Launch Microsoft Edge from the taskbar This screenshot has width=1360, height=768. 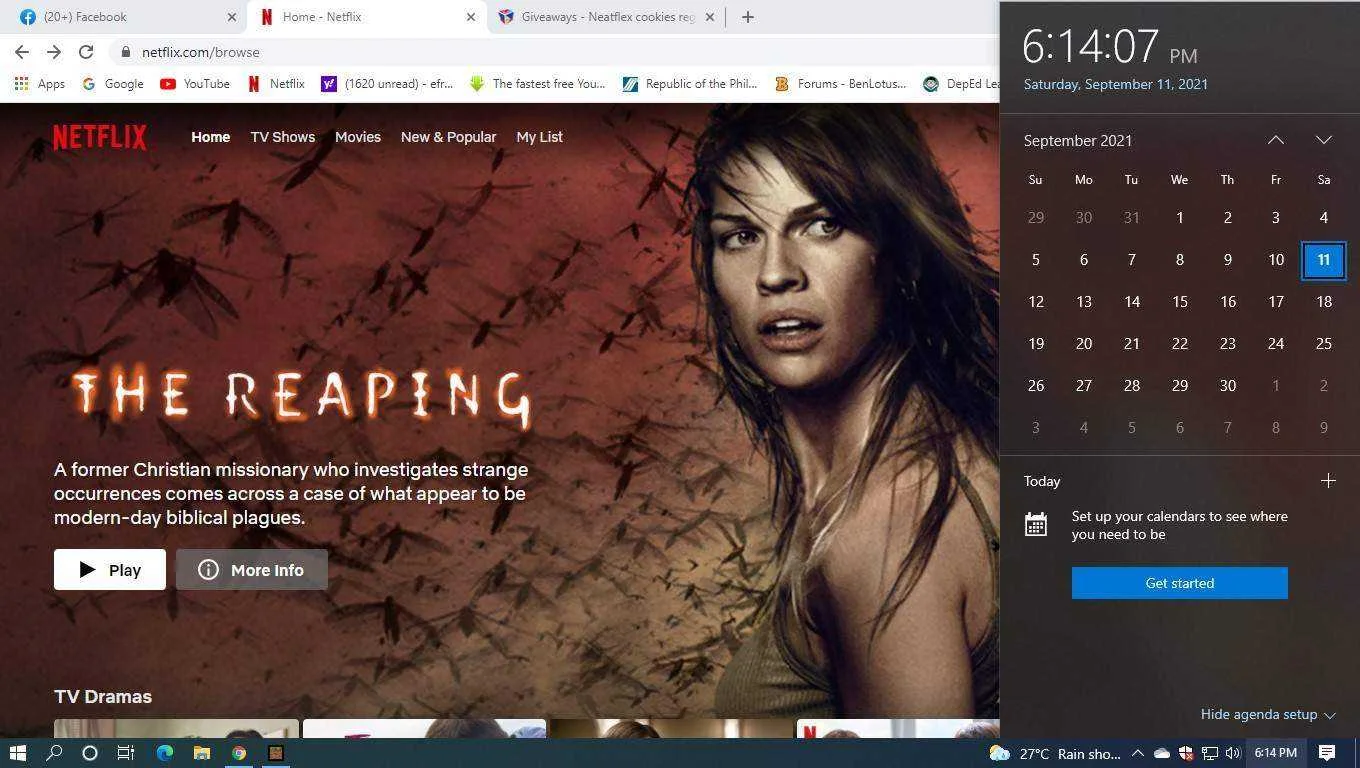pos(165,753)
